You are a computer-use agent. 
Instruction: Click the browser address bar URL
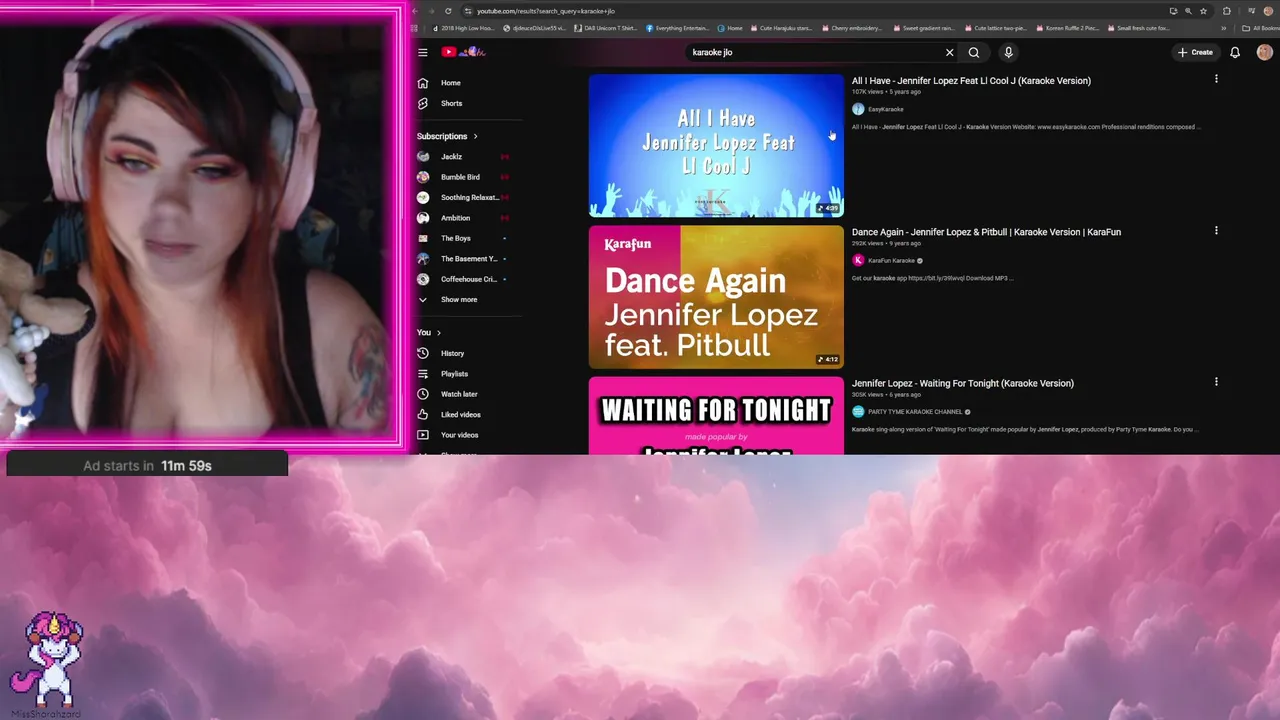(x=546, y=11)
